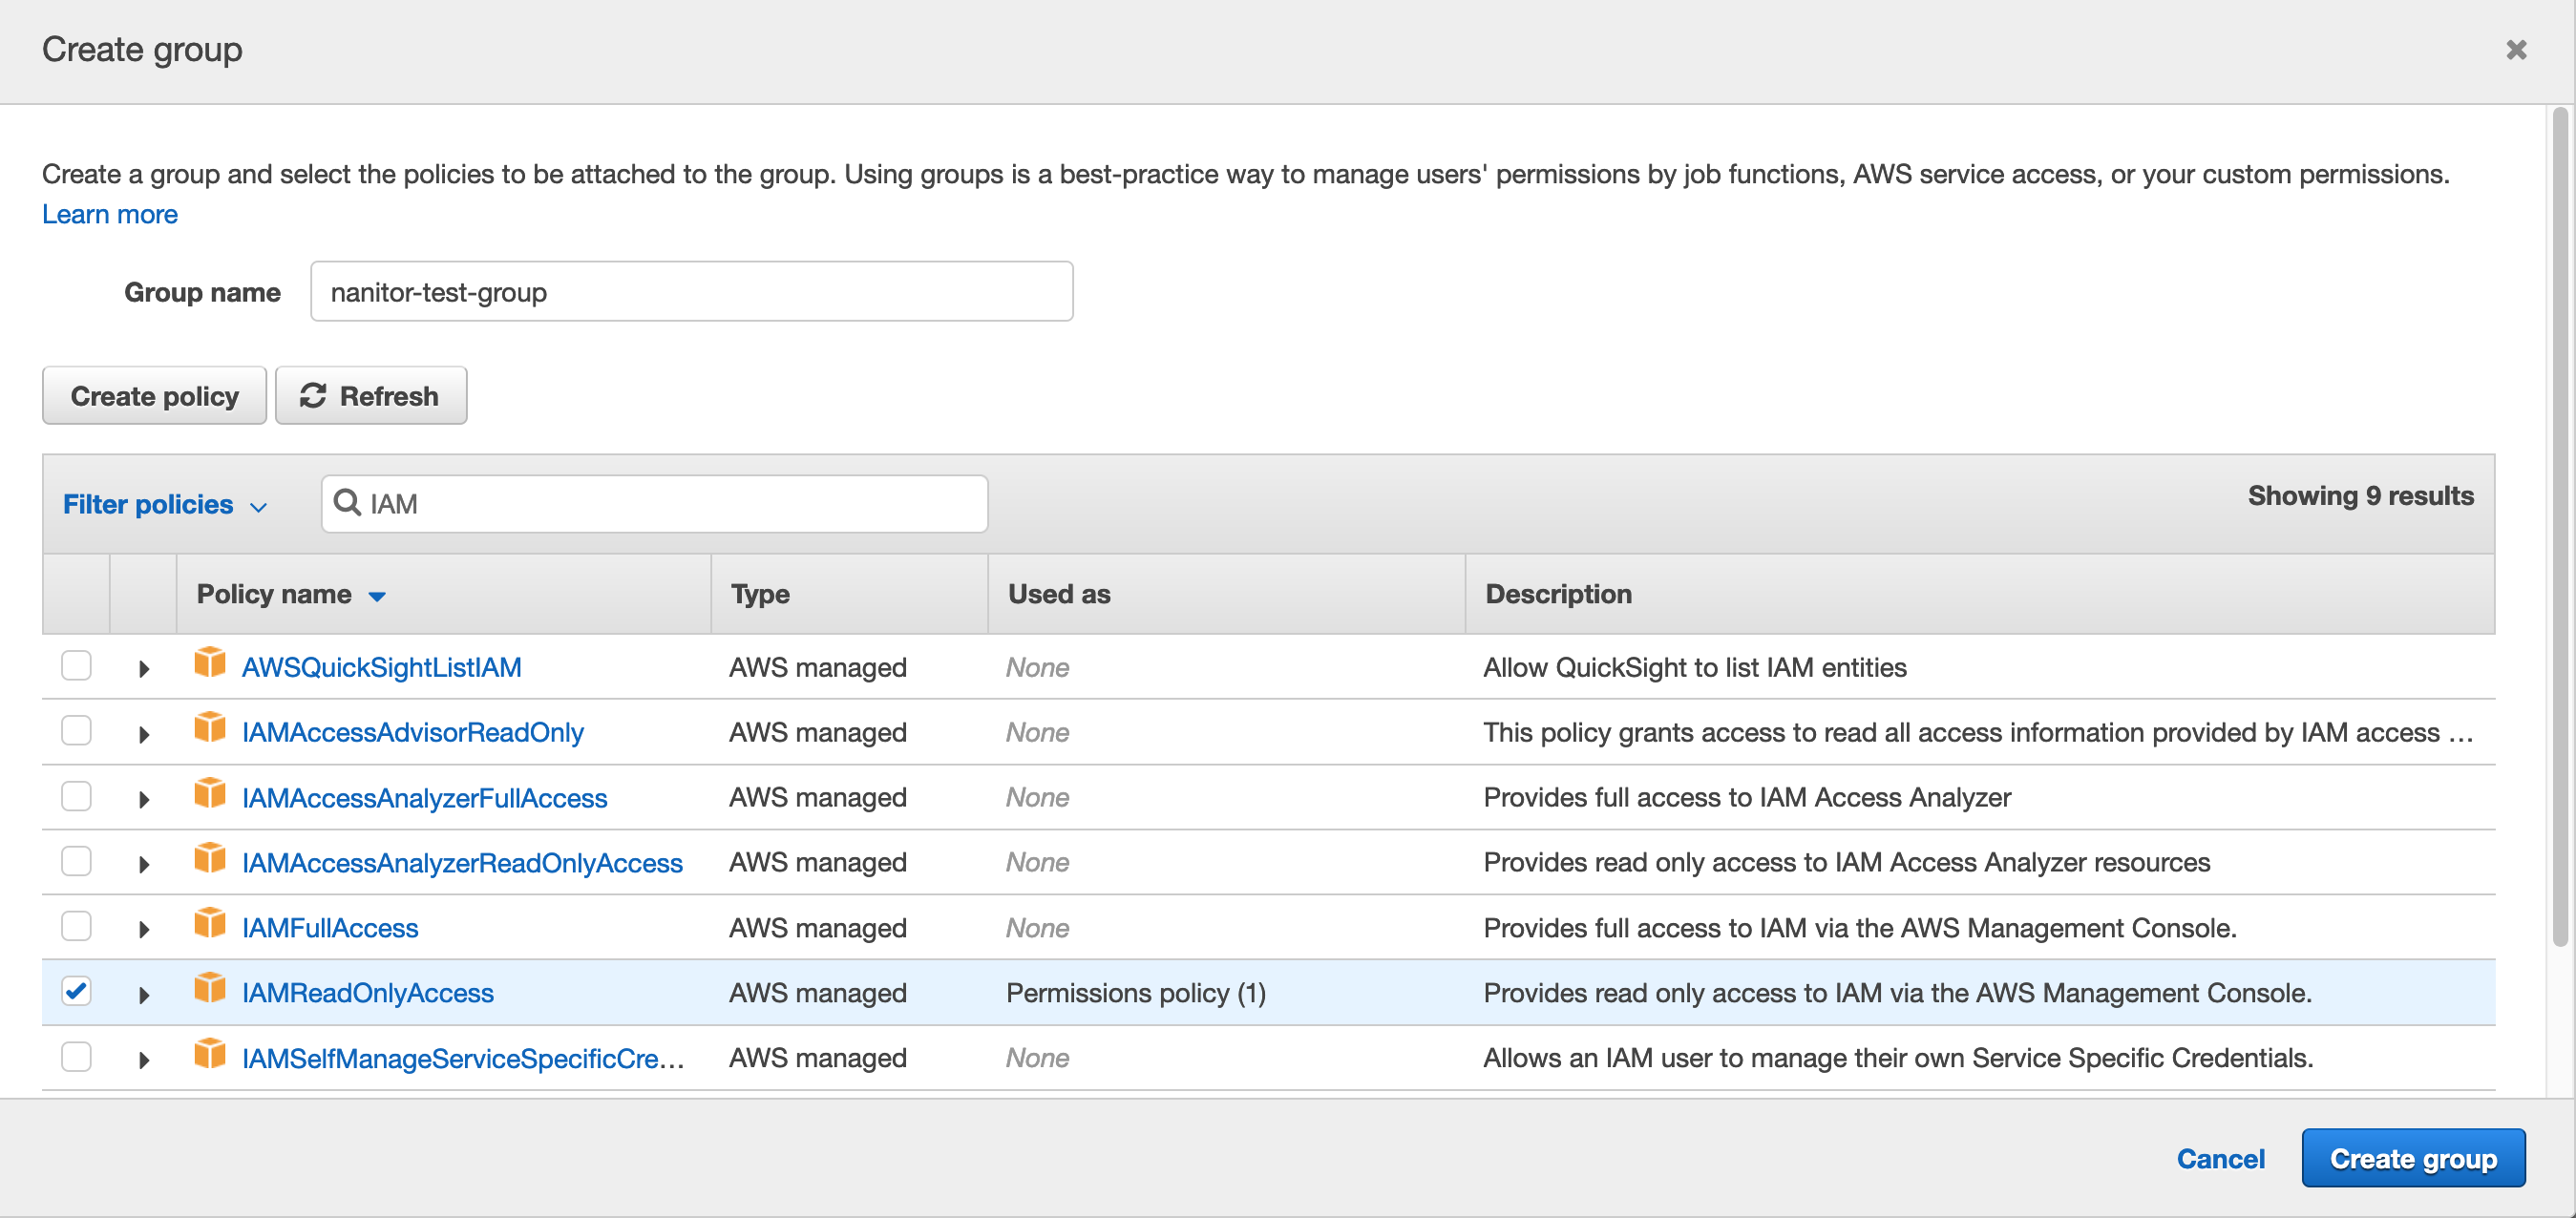Image resolution: width=2576 pixels, height=1218 pixels.
Task: Expand the IAMSelfManageServiceSpecificCredentials row arrow
Action: coord(144,1060)
